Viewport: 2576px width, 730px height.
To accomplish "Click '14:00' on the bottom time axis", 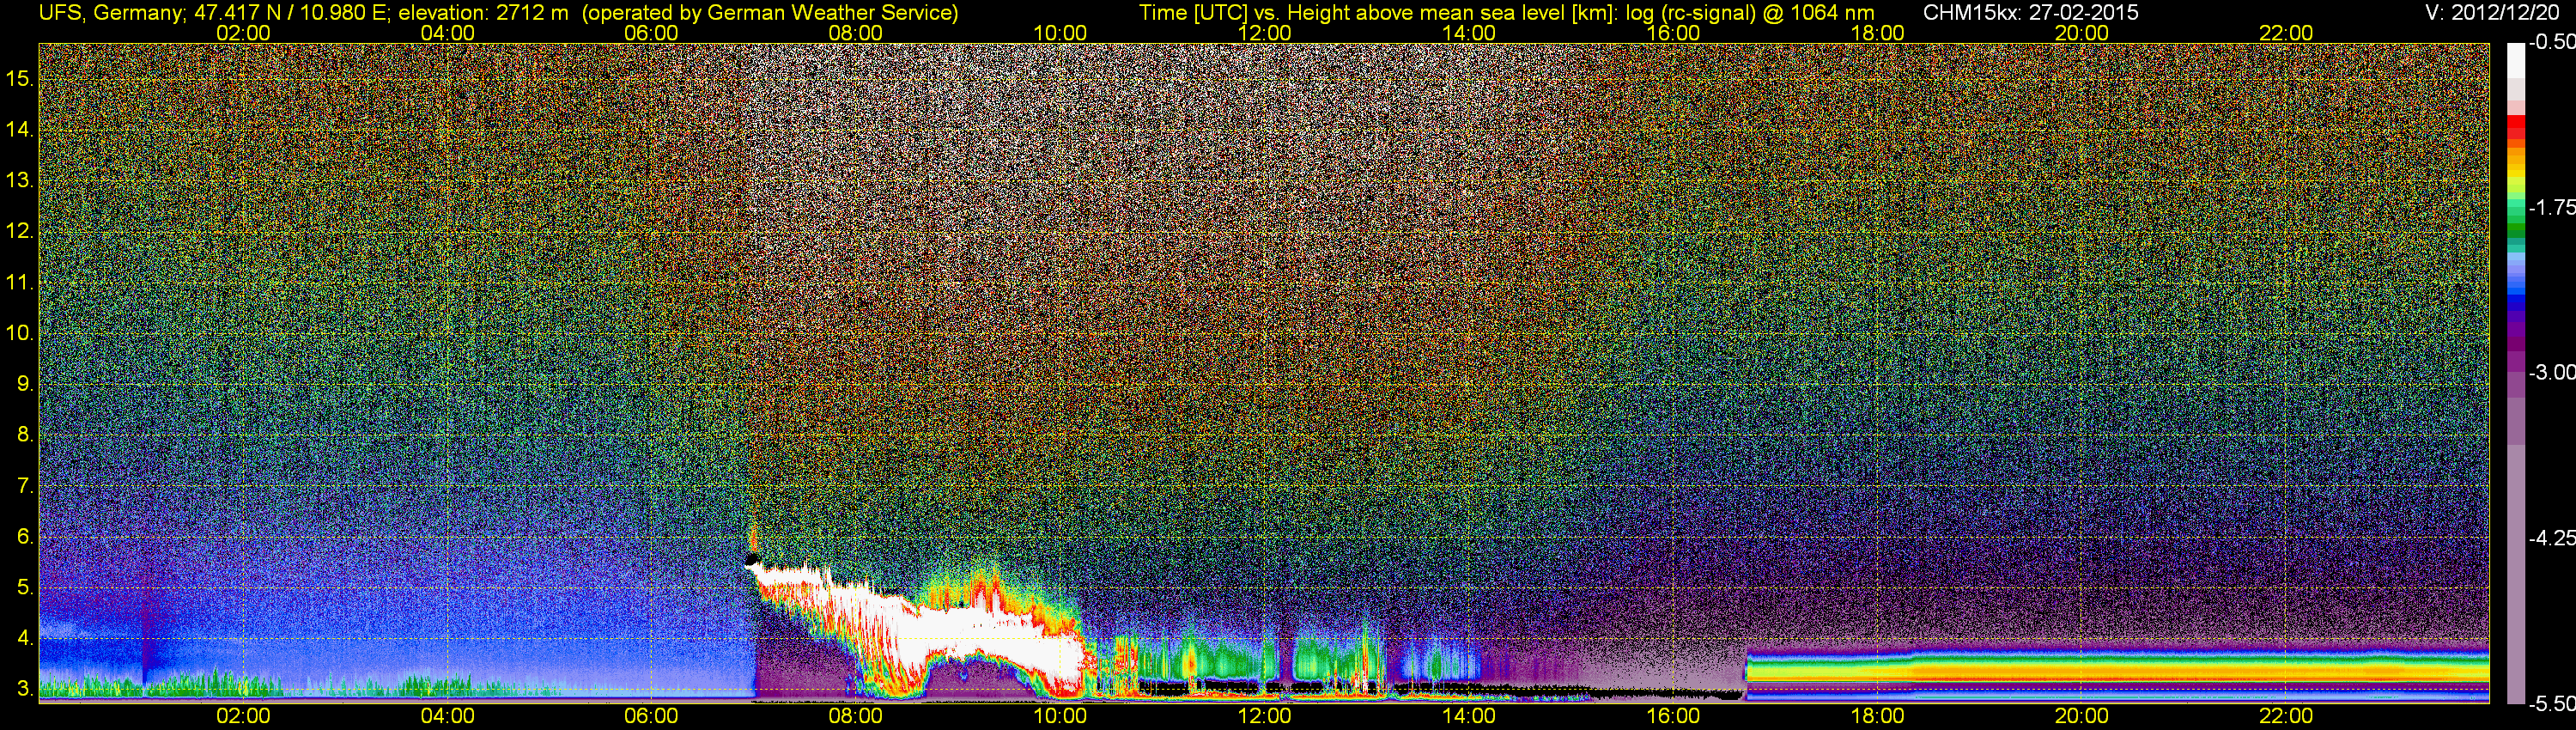I will (1469, 716).
